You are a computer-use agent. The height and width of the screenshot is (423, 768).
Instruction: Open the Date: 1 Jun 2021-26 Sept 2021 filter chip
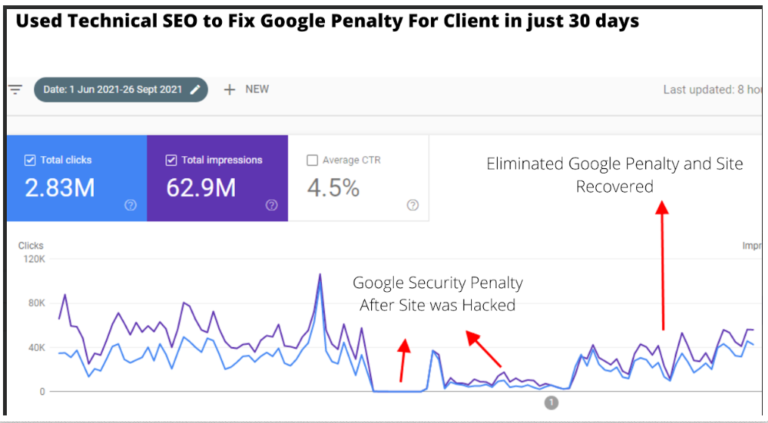click(x=112, y=89)
